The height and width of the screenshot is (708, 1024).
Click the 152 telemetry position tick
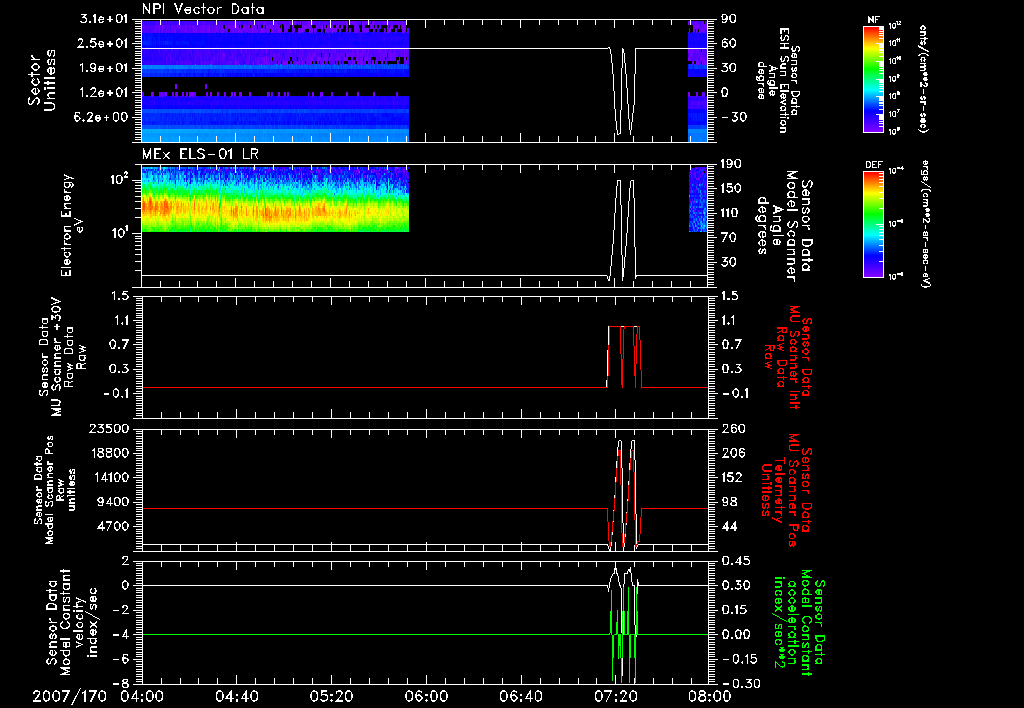pos(733,477)
